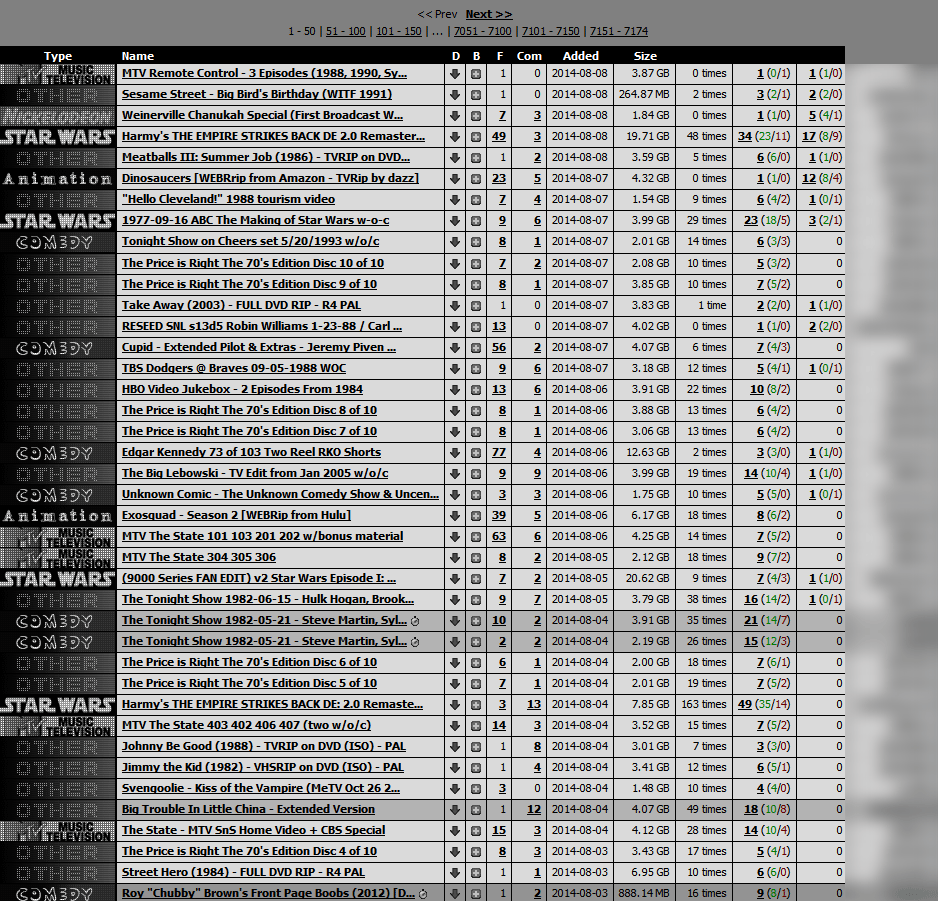View 34 seeders for the Harmy's DE 2.0 Remaster torrent
Viewport: 938px width, 901px height.
745,136
